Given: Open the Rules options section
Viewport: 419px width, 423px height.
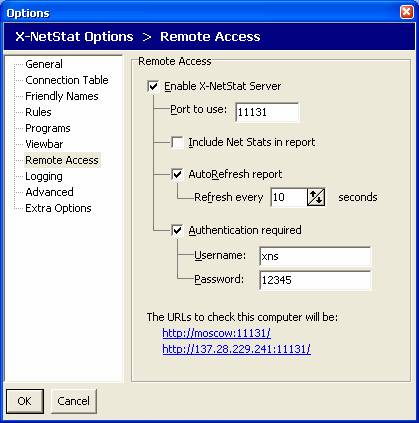Looking at the screenshot, I should 38,112.
